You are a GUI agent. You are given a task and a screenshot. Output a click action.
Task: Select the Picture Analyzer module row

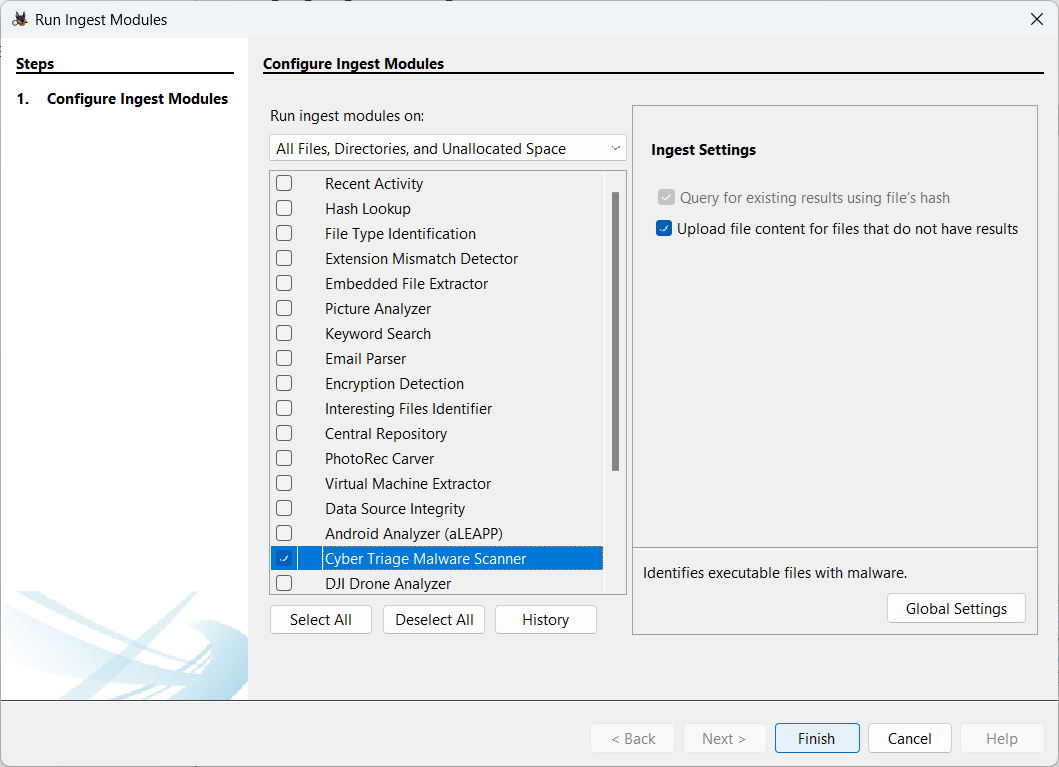[378, 308]
